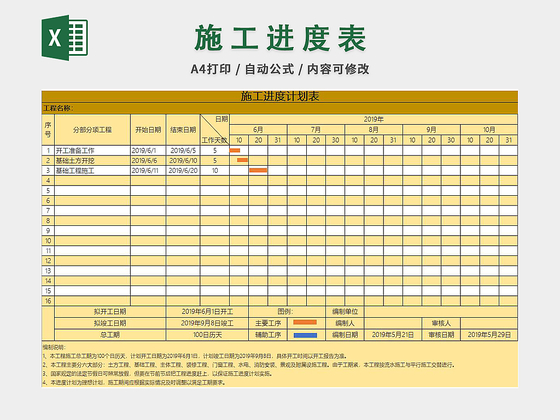Click the 图例 legend label
Viewport: 560px width, 420px height.
point(287,311)
